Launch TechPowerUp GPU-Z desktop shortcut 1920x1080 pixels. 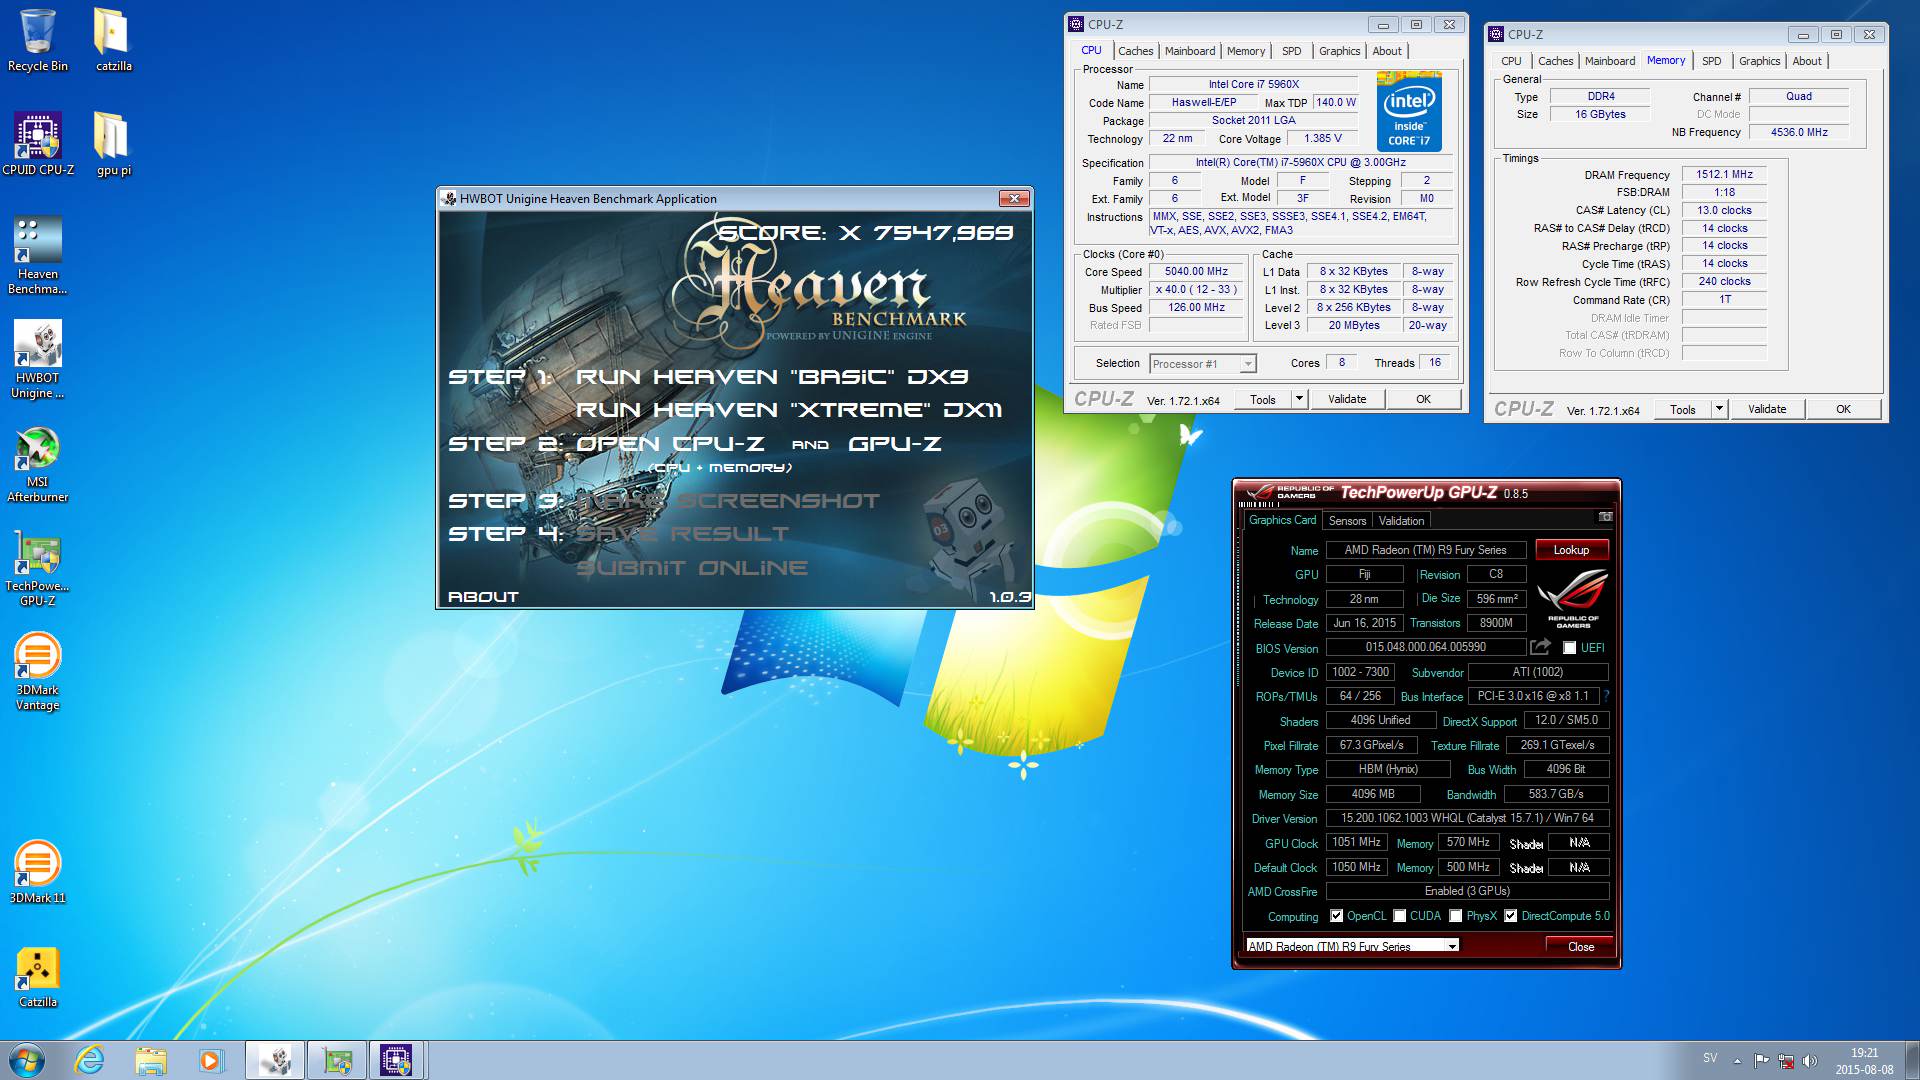[x=38, y=567]
